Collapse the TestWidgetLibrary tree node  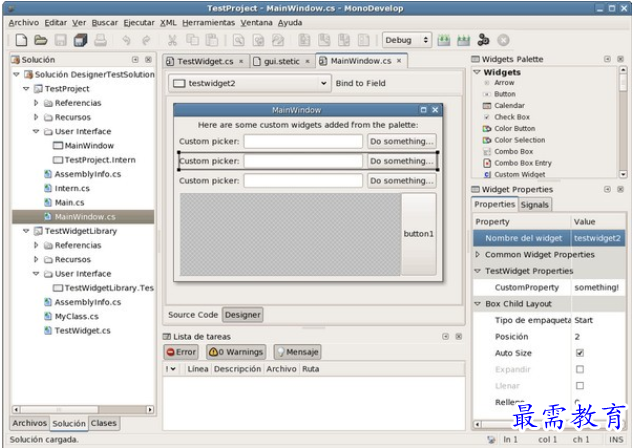click(26, 231)
